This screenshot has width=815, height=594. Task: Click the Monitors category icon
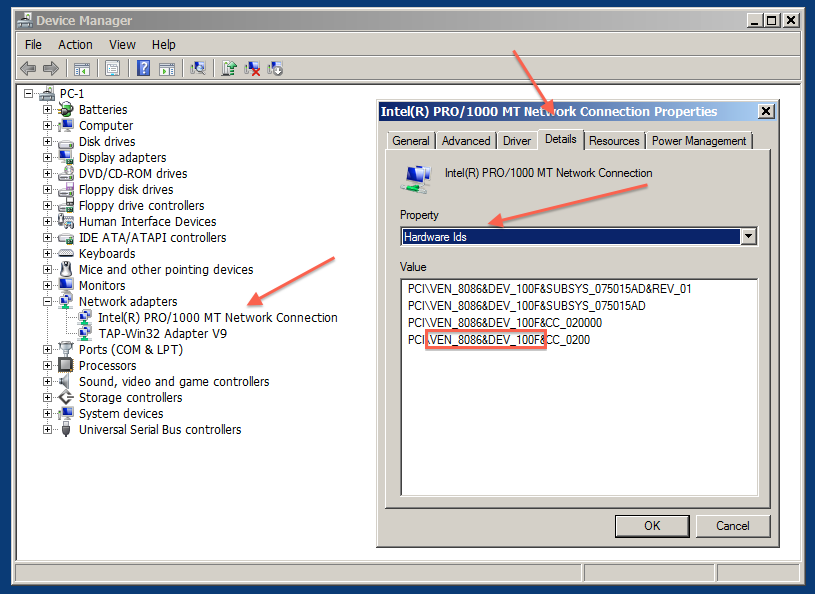coord(65,285)
